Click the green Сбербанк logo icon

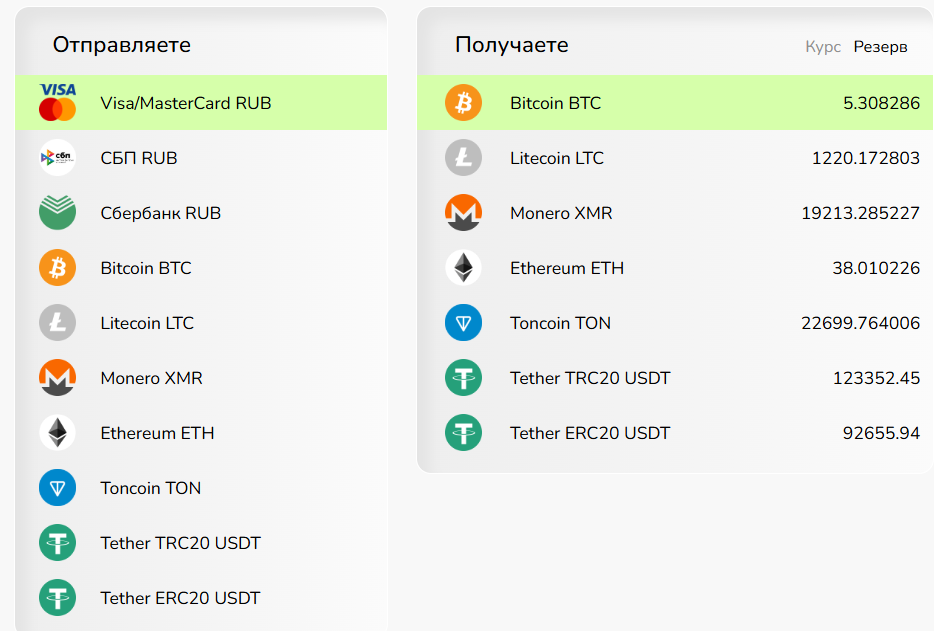tap(57, 213)
